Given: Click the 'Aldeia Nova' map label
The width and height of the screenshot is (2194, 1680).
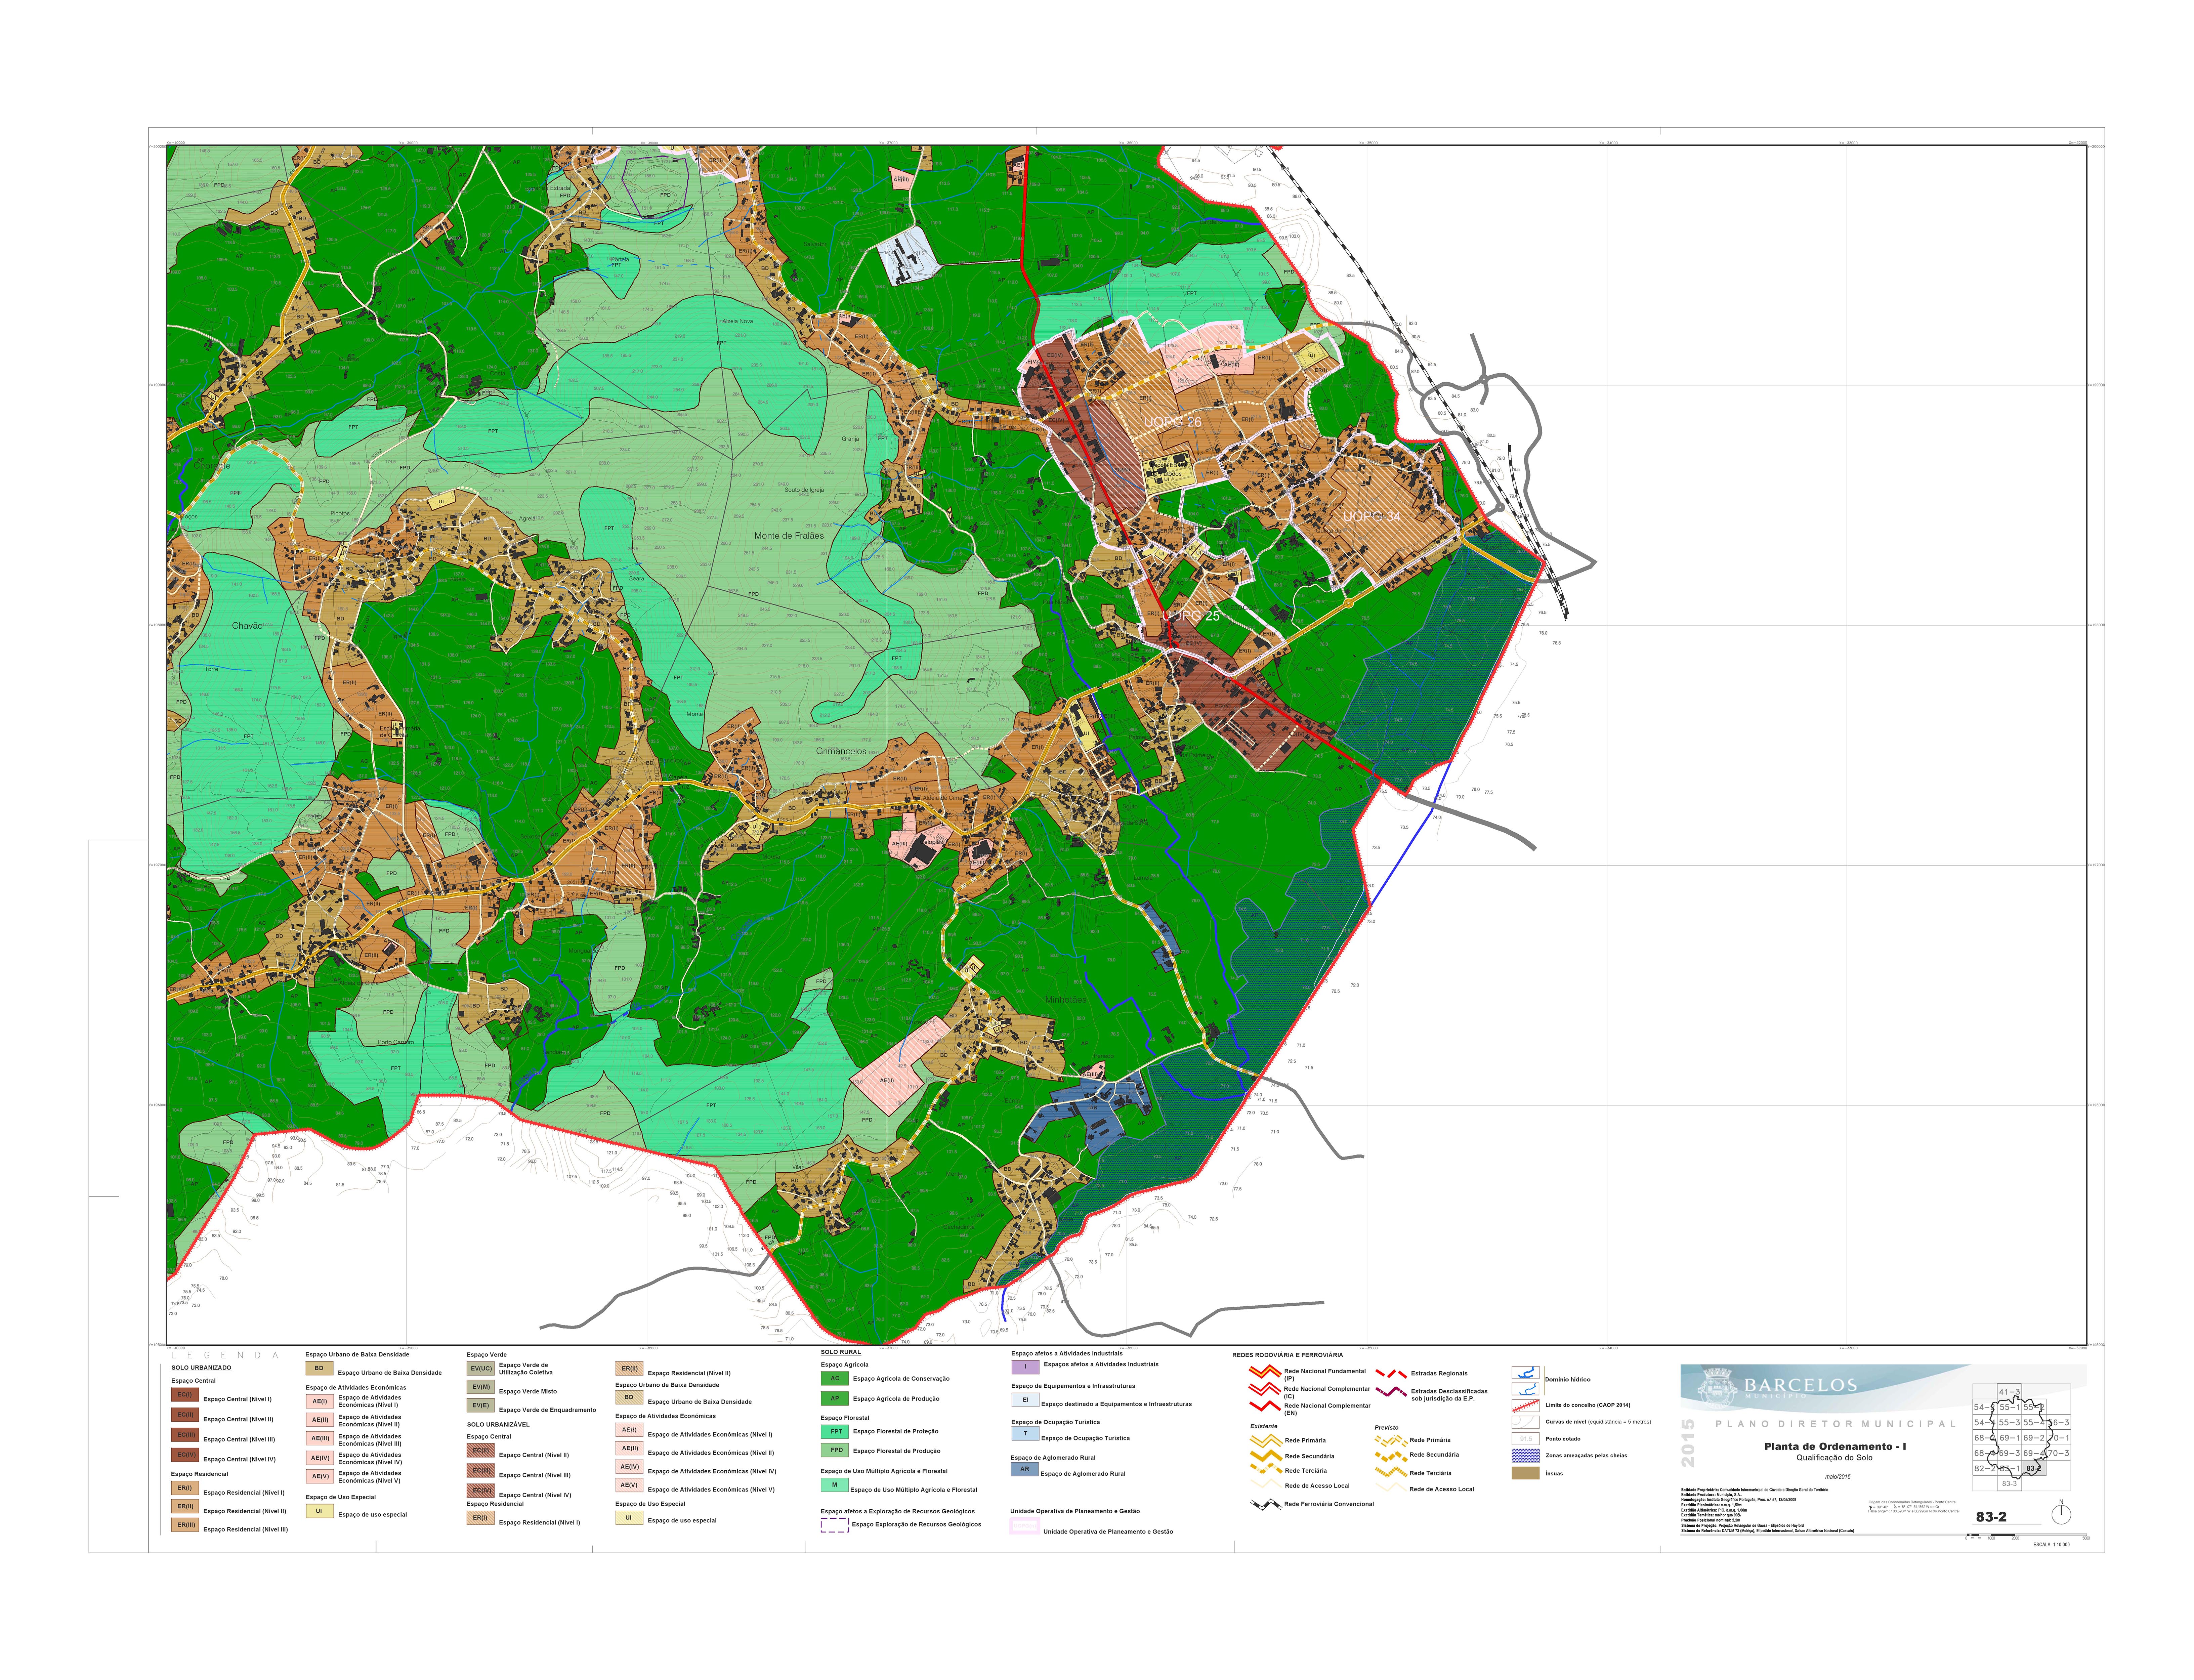Looking at the screenshot, I should [x=738, y=321].
